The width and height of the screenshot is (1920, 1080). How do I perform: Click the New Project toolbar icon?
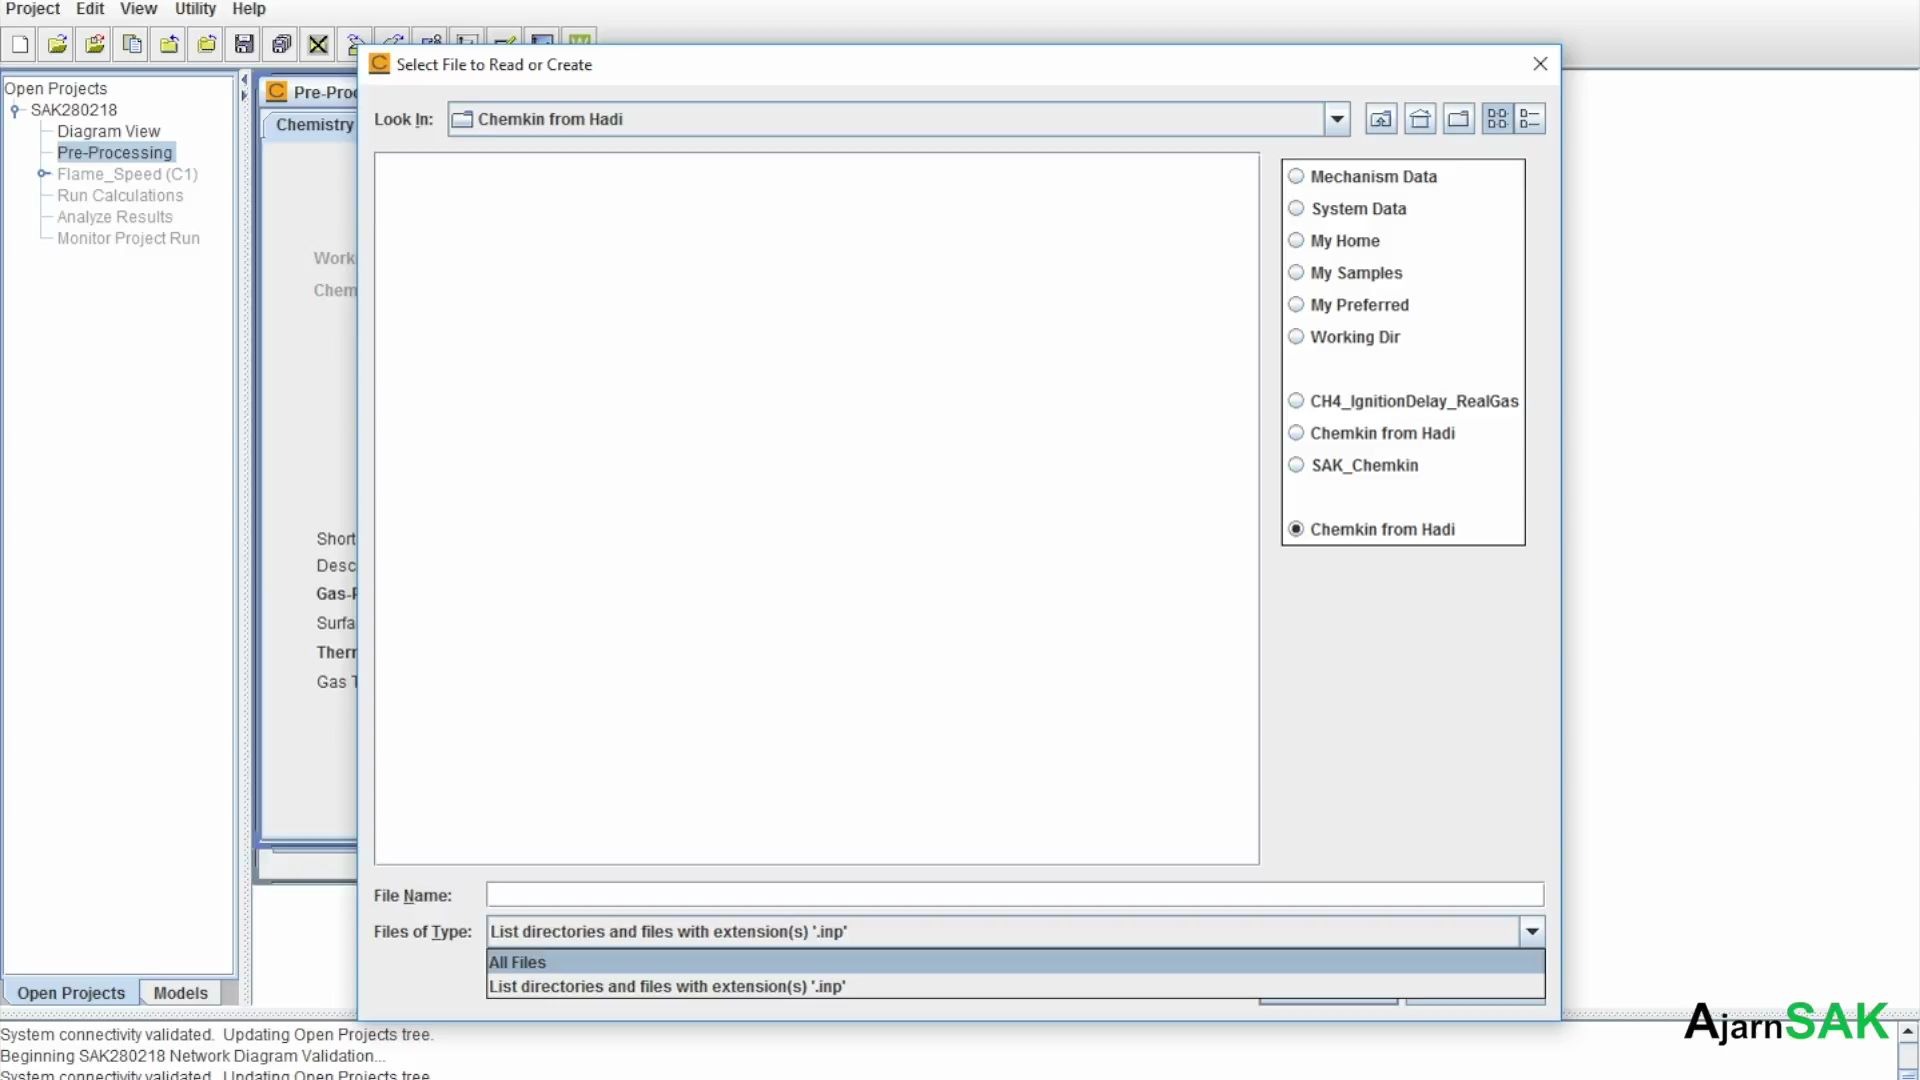tap(20, 44)
